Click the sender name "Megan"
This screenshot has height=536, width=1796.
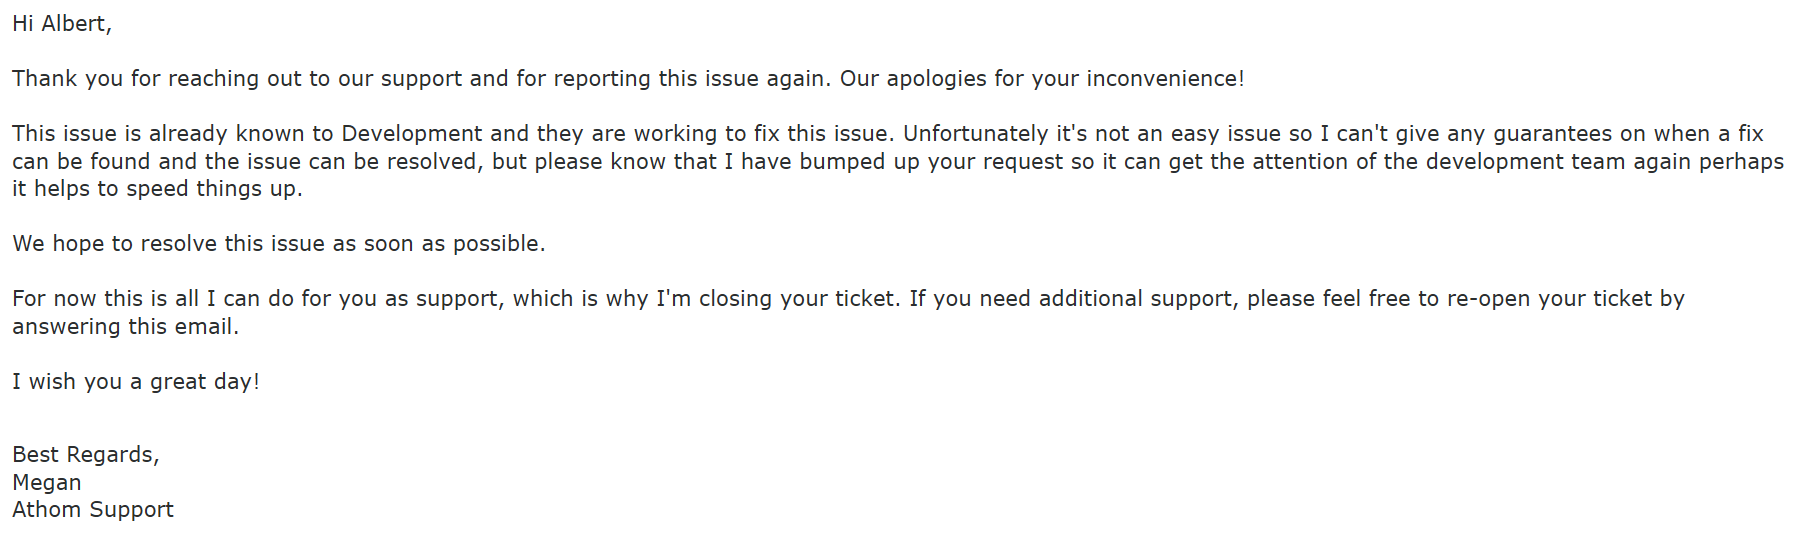[x=47, y=483]
